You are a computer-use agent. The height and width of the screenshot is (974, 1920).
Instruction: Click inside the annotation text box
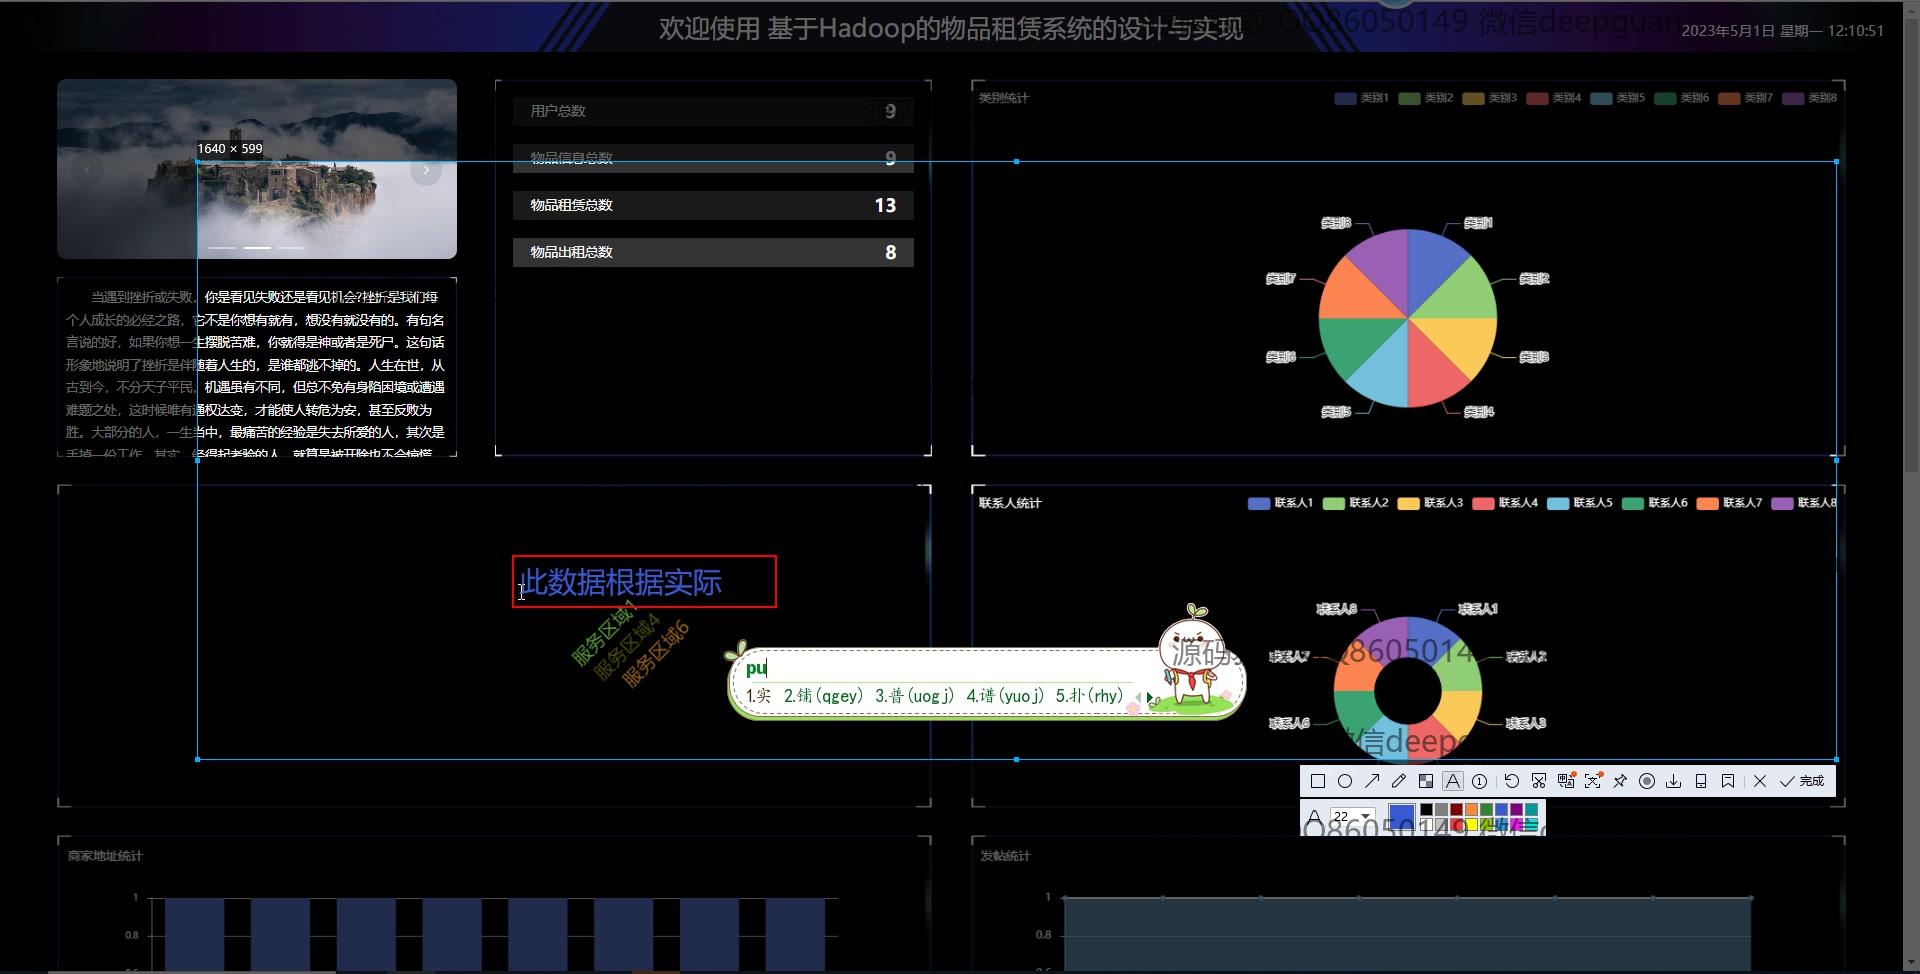[644, 582]
